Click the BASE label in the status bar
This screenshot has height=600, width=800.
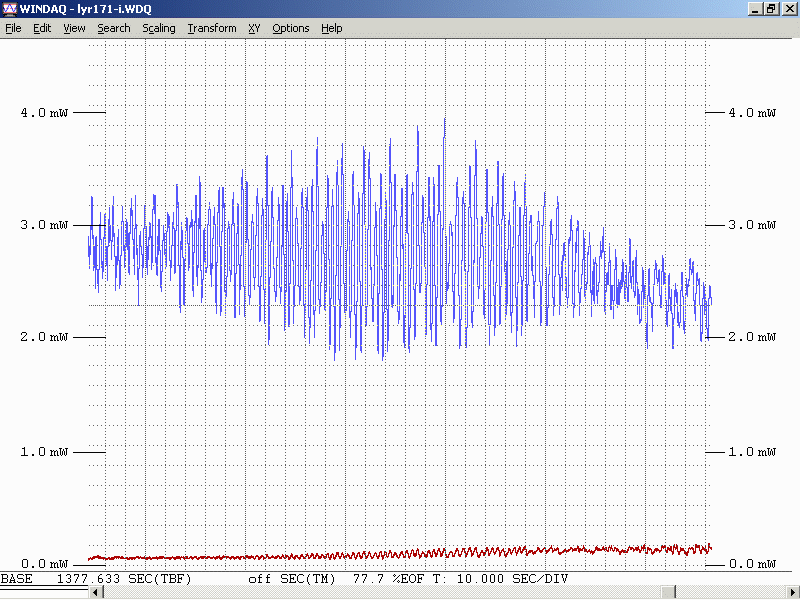[16, 579]
